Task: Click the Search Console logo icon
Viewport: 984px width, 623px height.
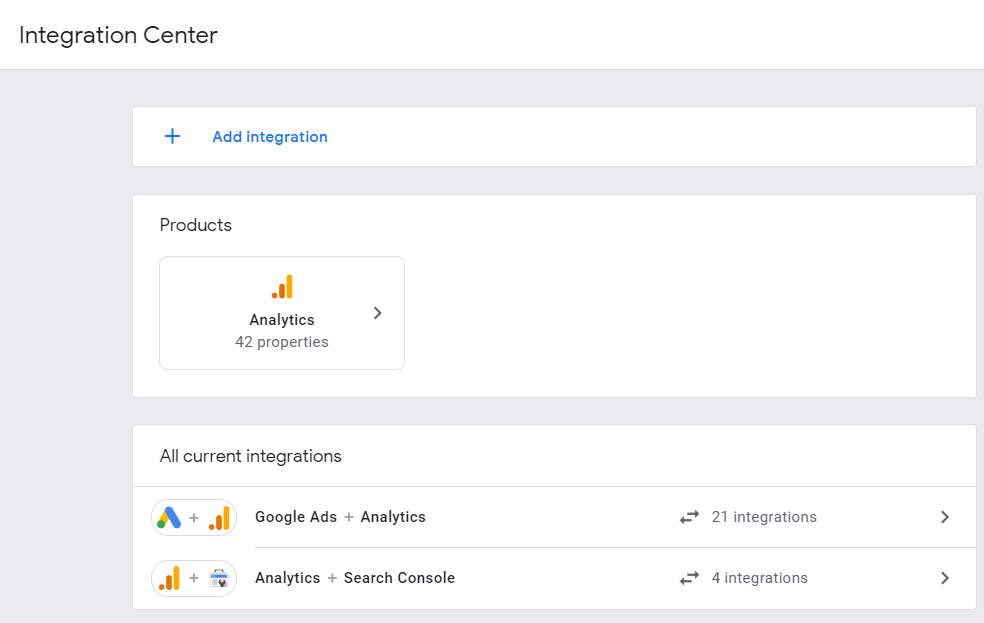Action: click(x=219, y=578)
